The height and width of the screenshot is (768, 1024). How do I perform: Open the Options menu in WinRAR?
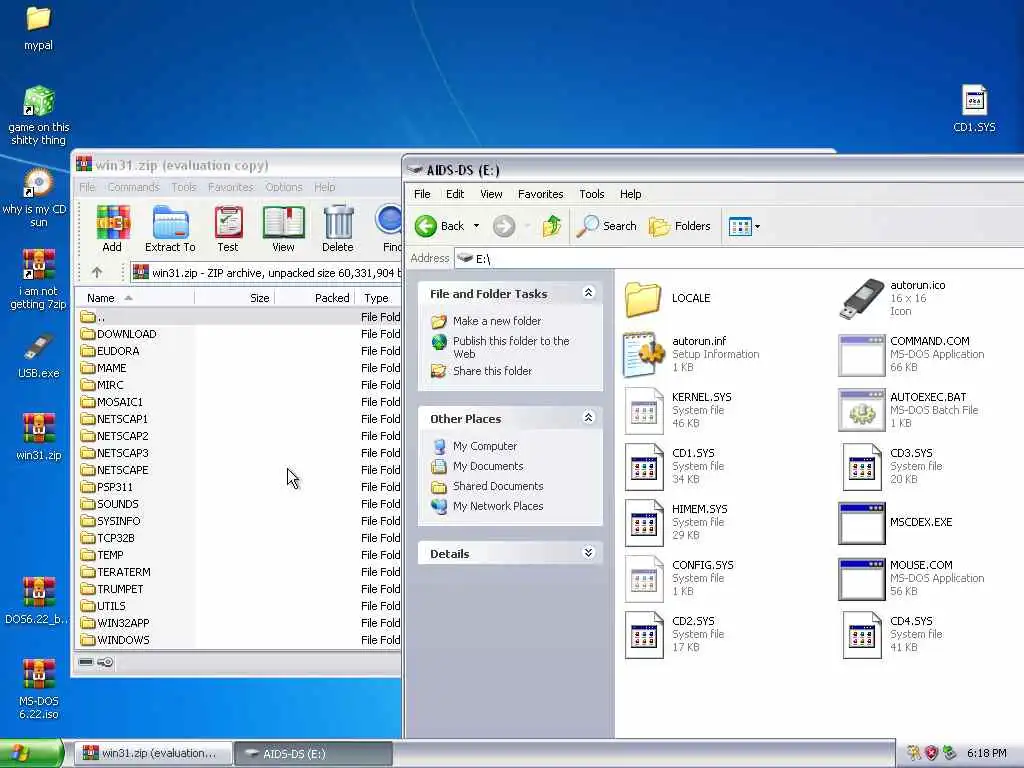pos(283,187)
